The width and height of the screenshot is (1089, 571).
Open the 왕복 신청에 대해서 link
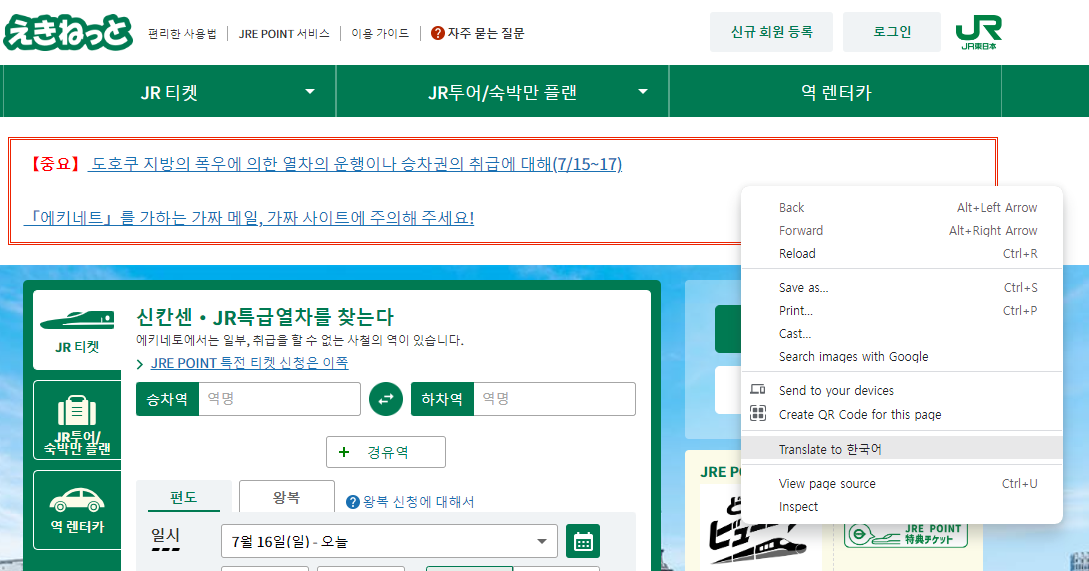418,502
